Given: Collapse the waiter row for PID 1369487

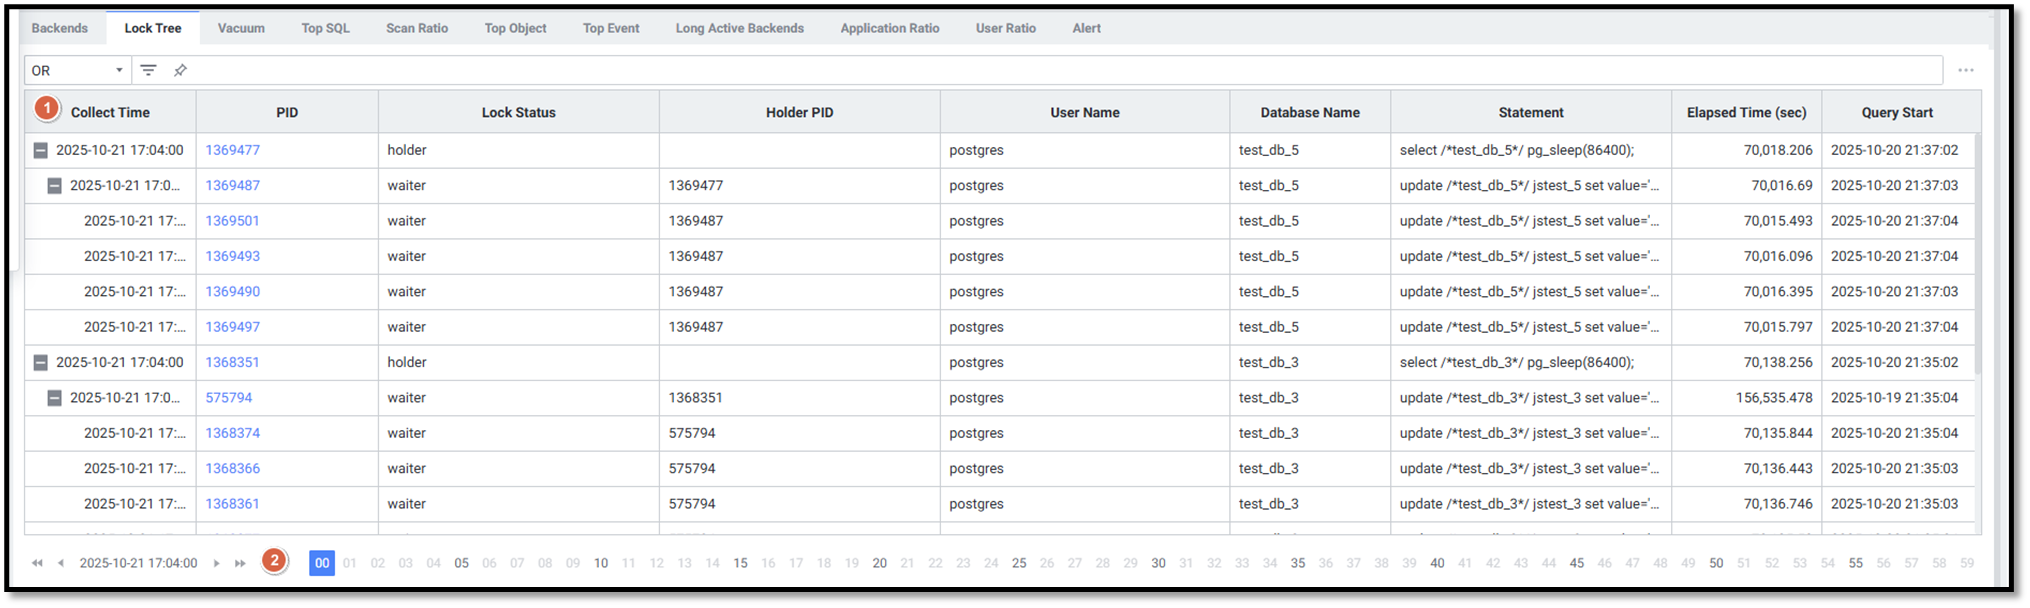Looking at the screenshot, I should tap(55, 186).
